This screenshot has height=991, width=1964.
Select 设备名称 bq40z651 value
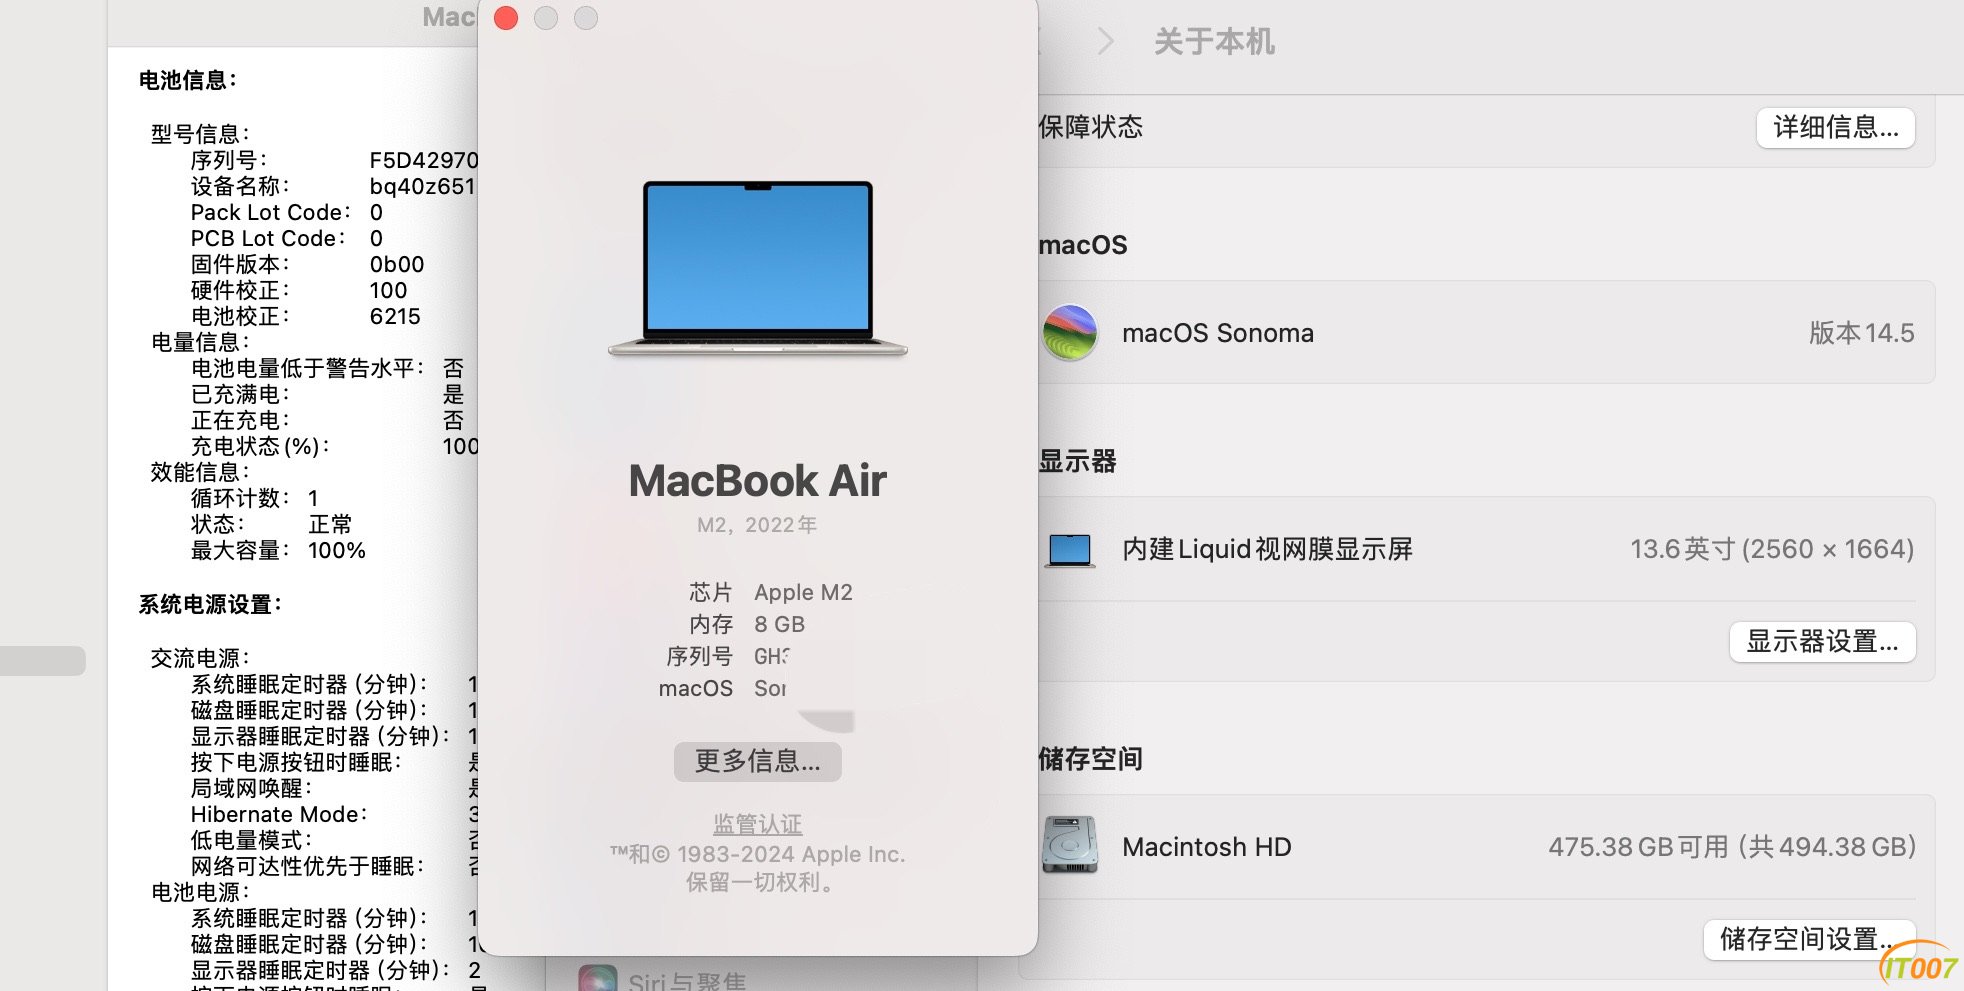422,186
